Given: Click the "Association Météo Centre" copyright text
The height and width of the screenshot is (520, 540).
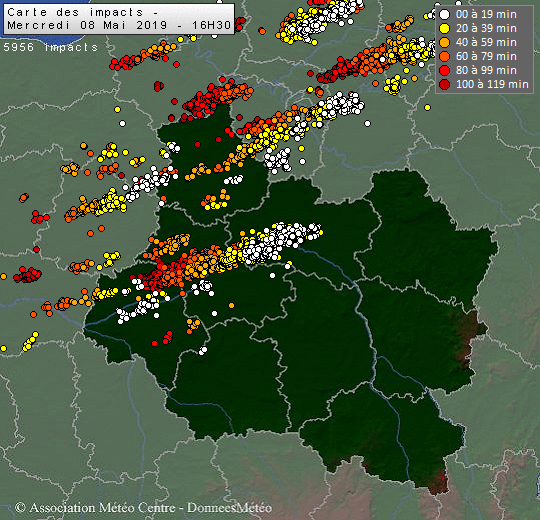Looking at the screenshot, I should (102, 508).
